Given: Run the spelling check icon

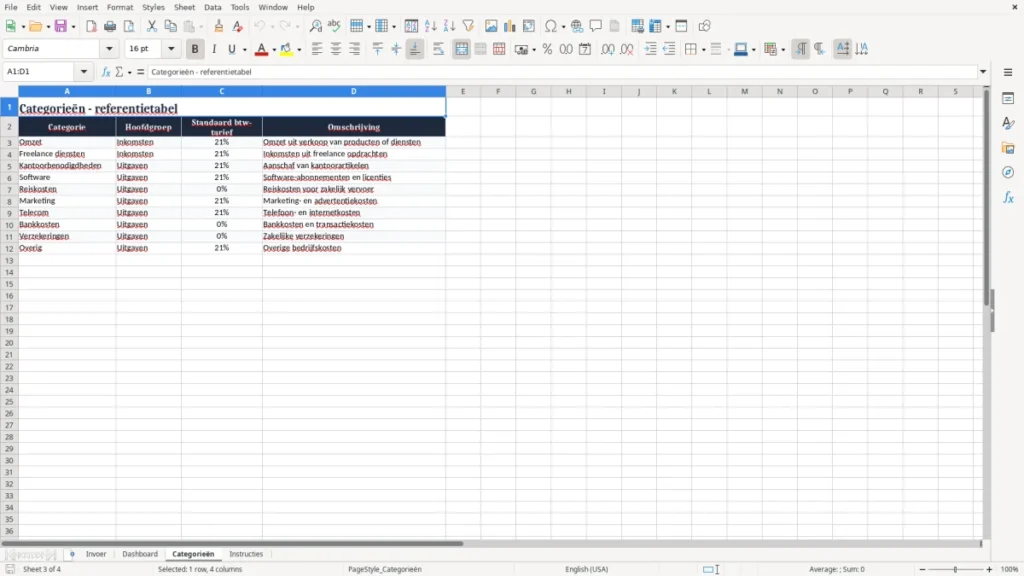Looking at the screenshot, I should (x=334, y=26).
